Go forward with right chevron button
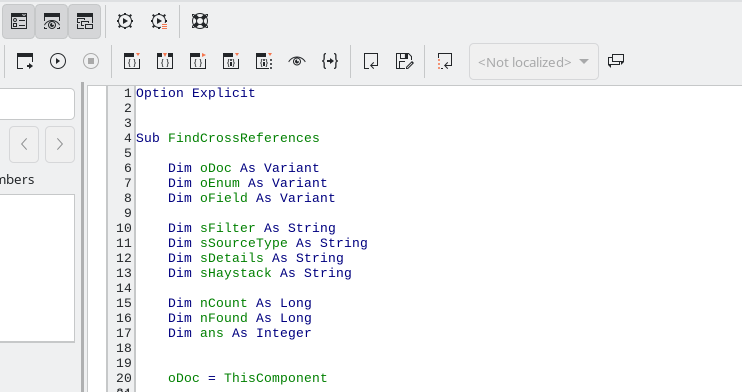Viewport: 742px width, 392px height. pyautogui.click(x=60, y=144)
